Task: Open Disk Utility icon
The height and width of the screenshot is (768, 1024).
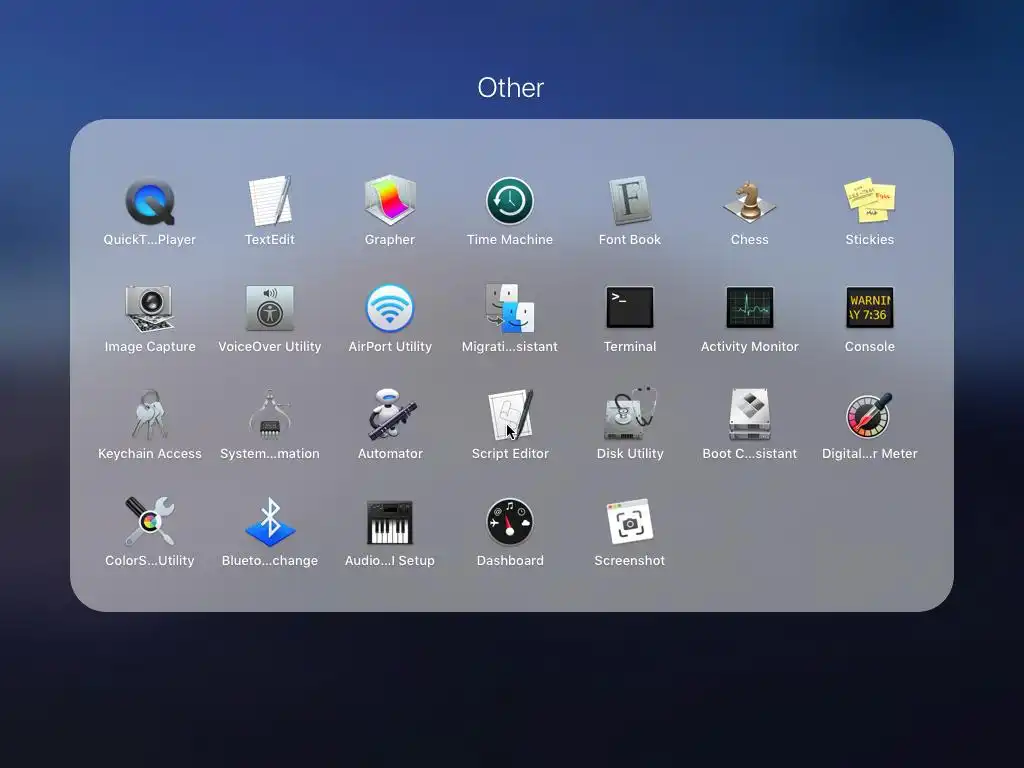Action: tap(630, 415)
